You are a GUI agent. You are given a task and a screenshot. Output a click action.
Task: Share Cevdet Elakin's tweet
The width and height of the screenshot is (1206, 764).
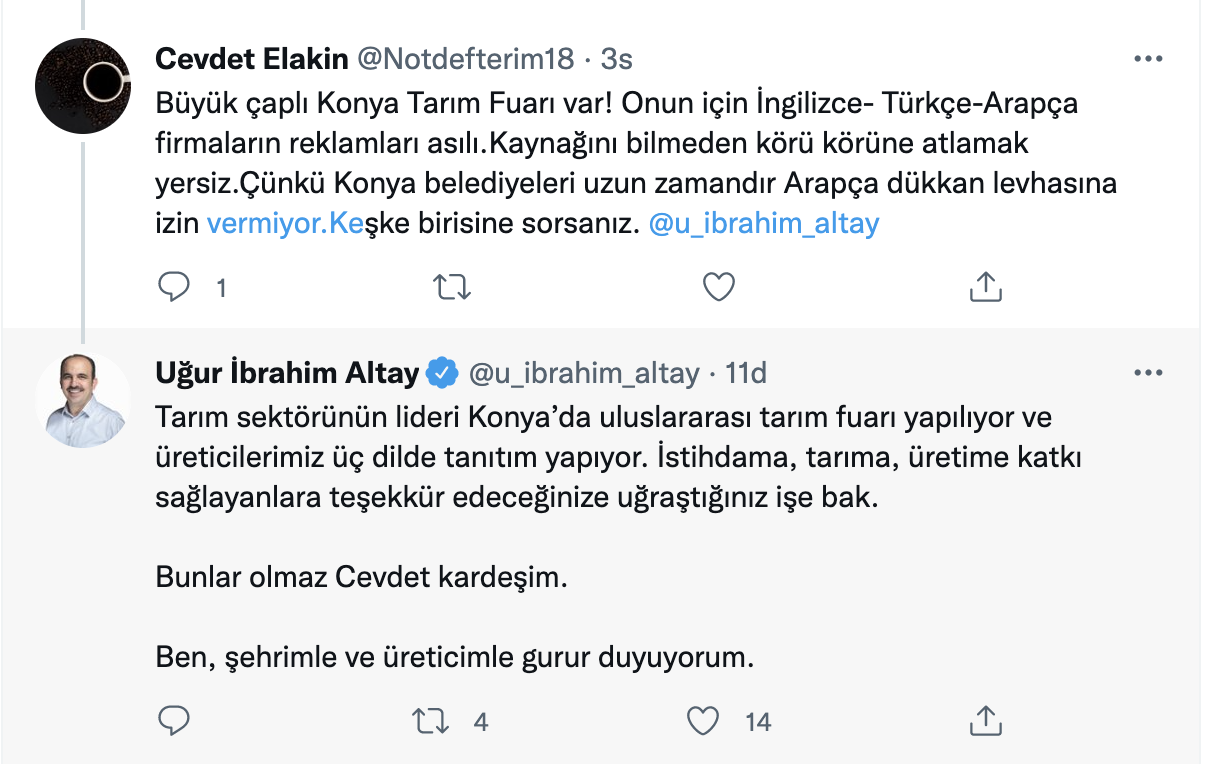[x=985, y=286]
